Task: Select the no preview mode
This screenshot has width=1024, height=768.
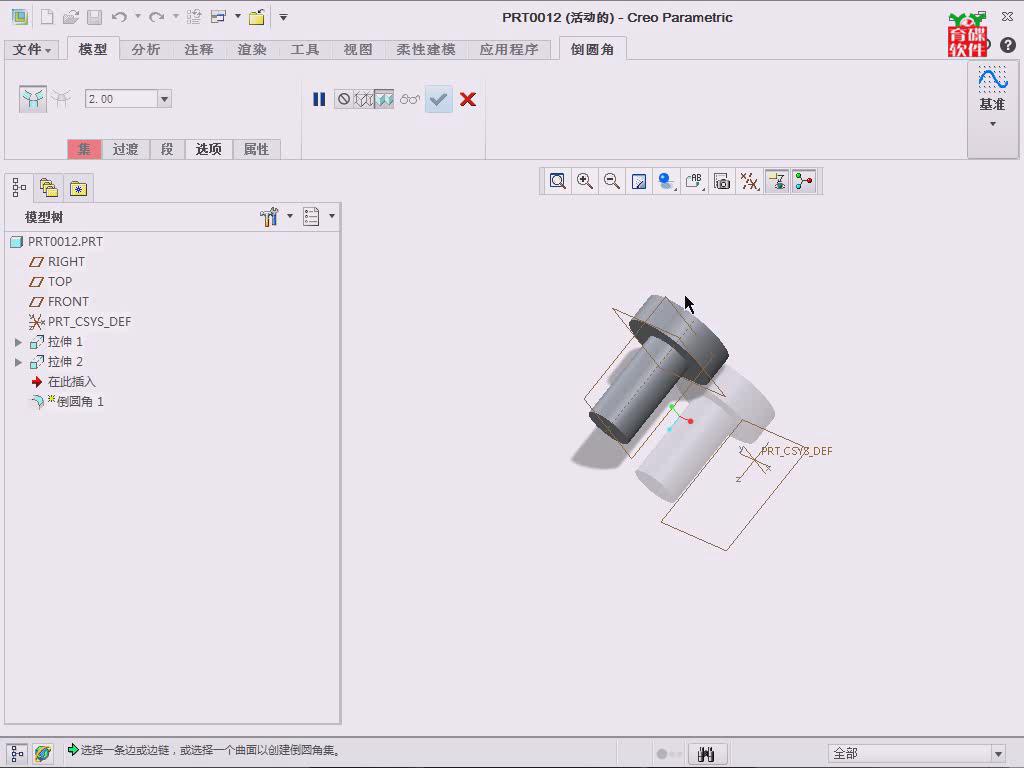Action: pos(344,99)
